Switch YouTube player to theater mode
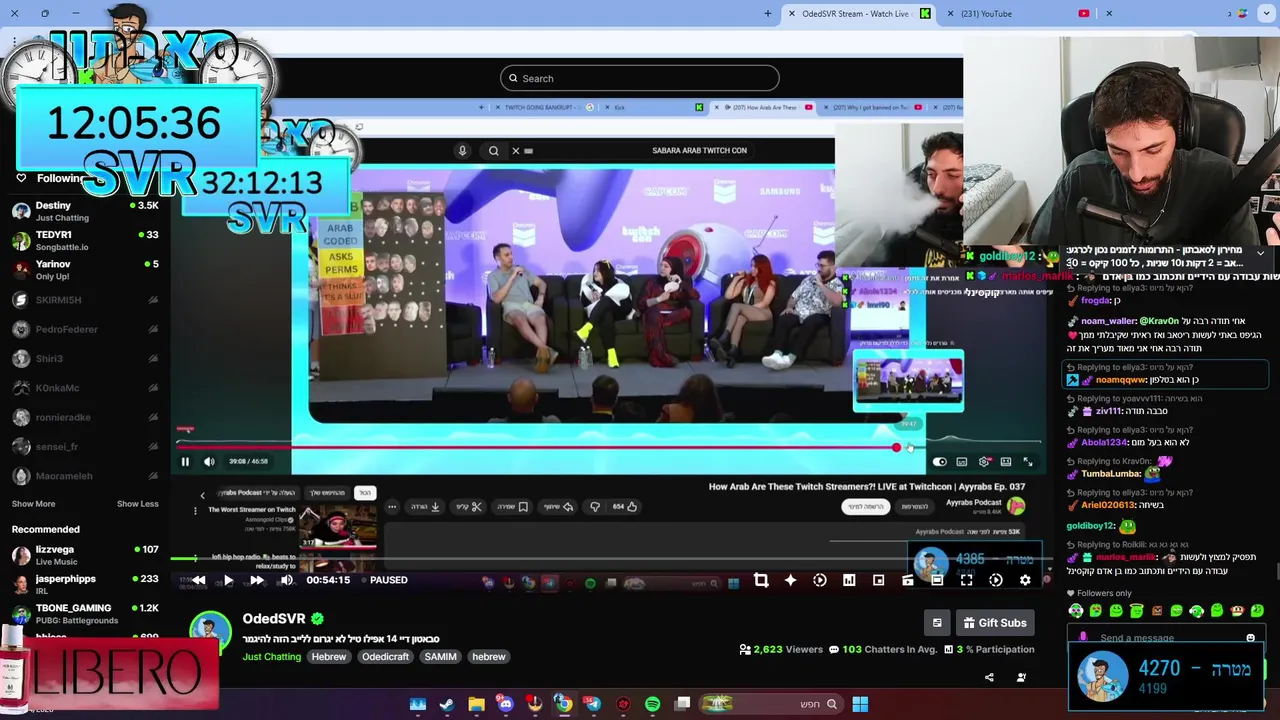The height and width of the screenshot is (720, 1280). pyautogui.click(x=1006, y=462)
